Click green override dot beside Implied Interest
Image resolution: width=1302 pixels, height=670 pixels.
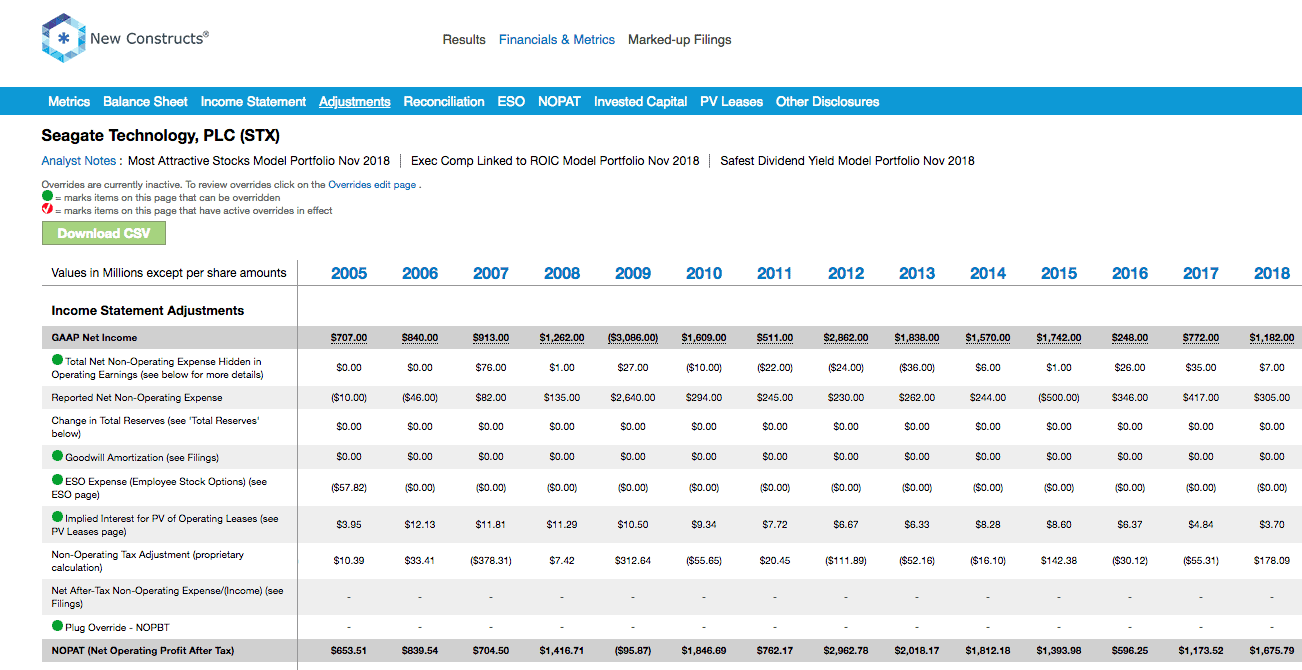pyautogui.click(x=57, y=519)
